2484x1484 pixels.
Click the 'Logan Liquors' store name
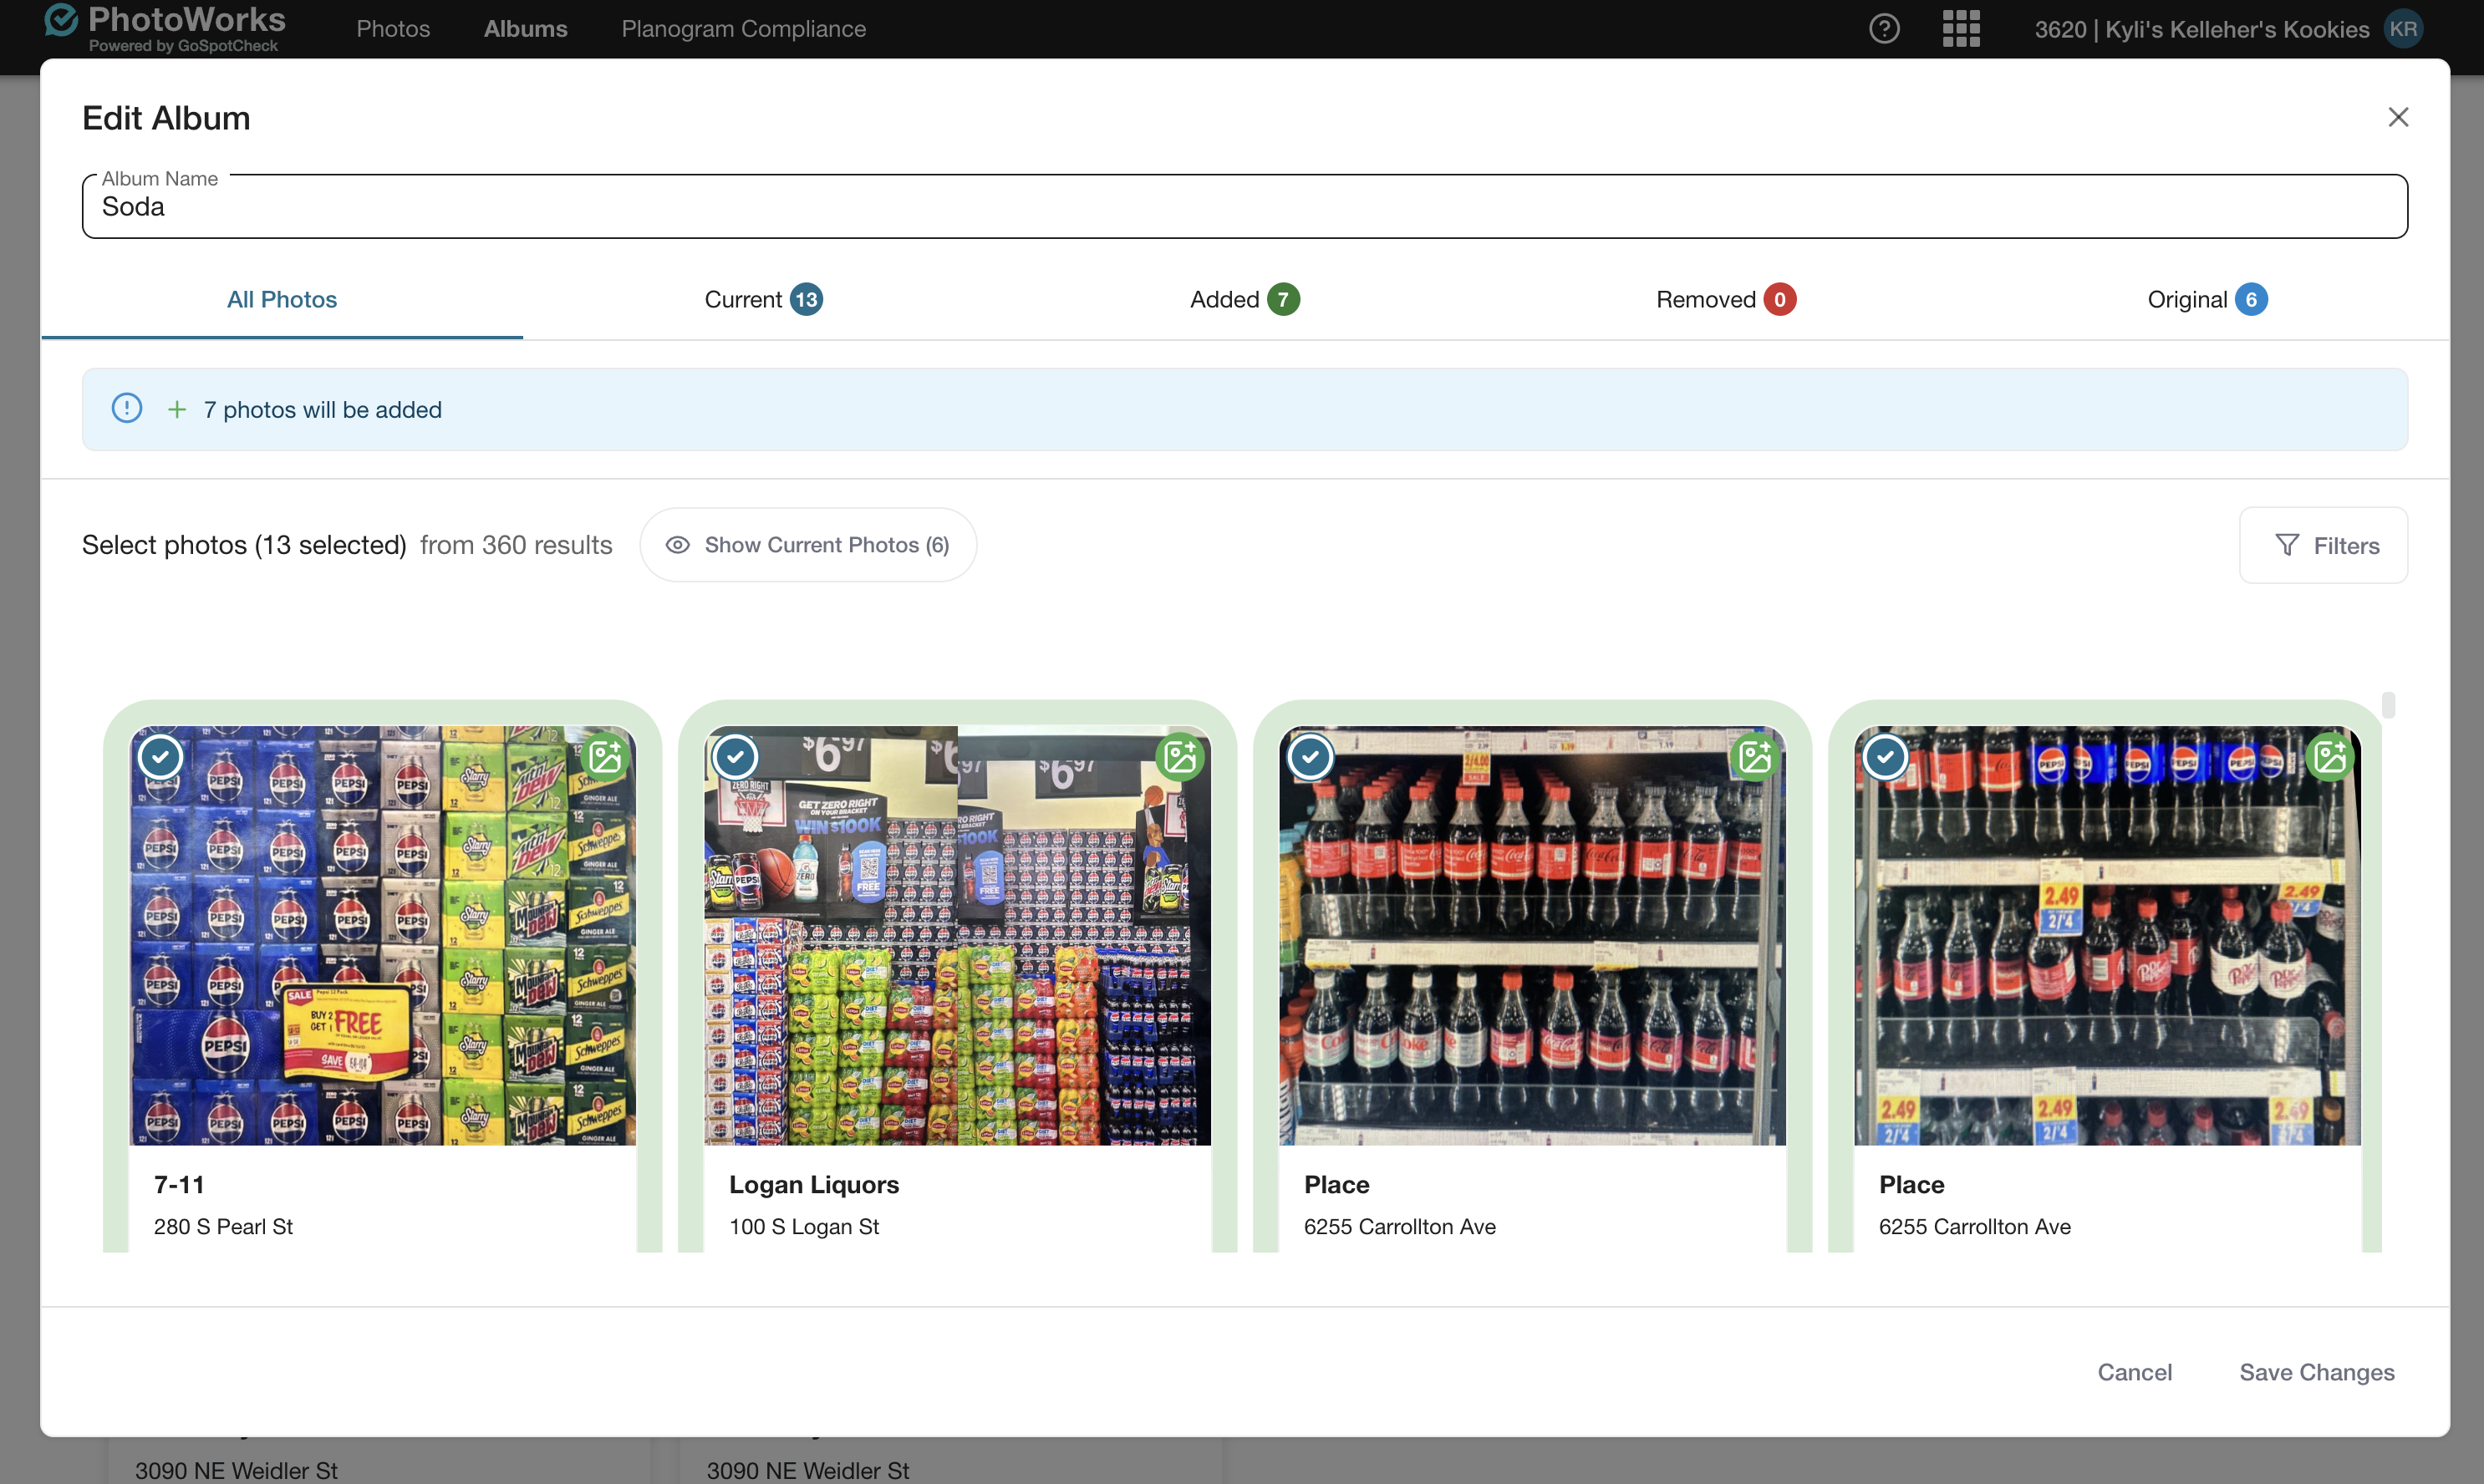[814, 1184]
